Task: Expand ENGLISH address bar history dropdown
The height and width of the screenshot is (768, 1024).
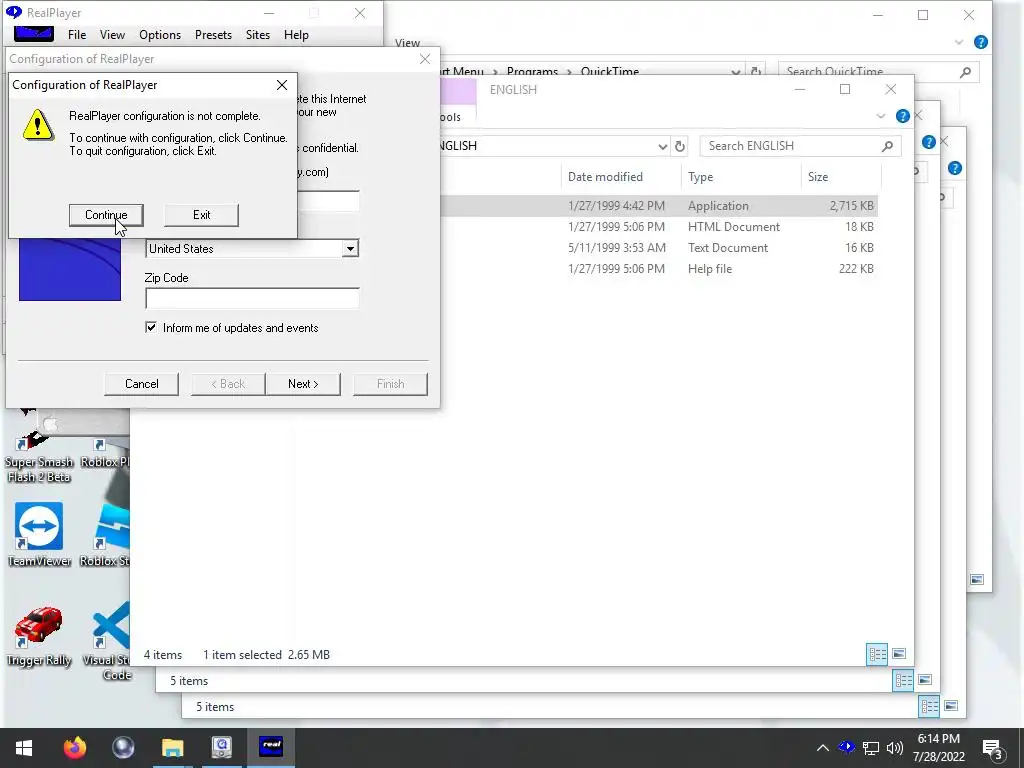Action: [662, 146]
